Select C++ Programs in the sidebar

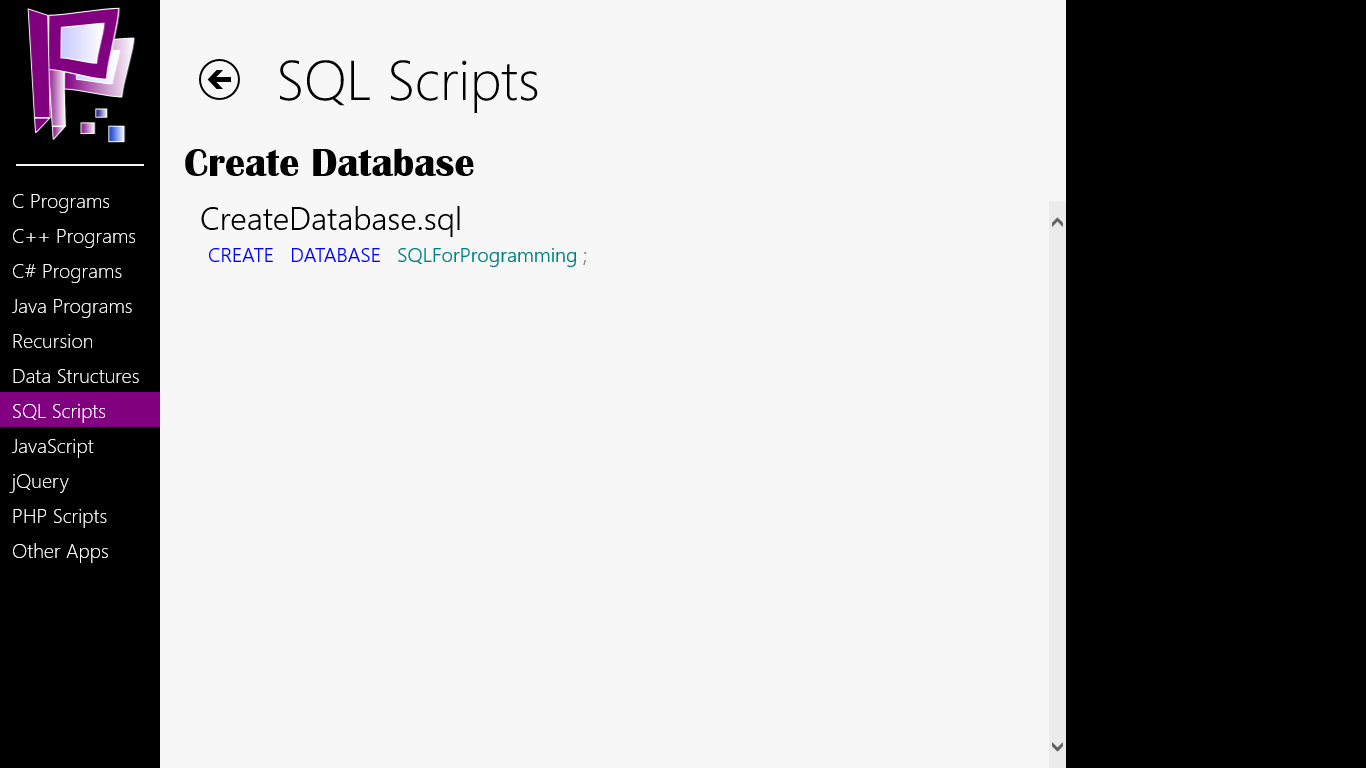point(74,237)
